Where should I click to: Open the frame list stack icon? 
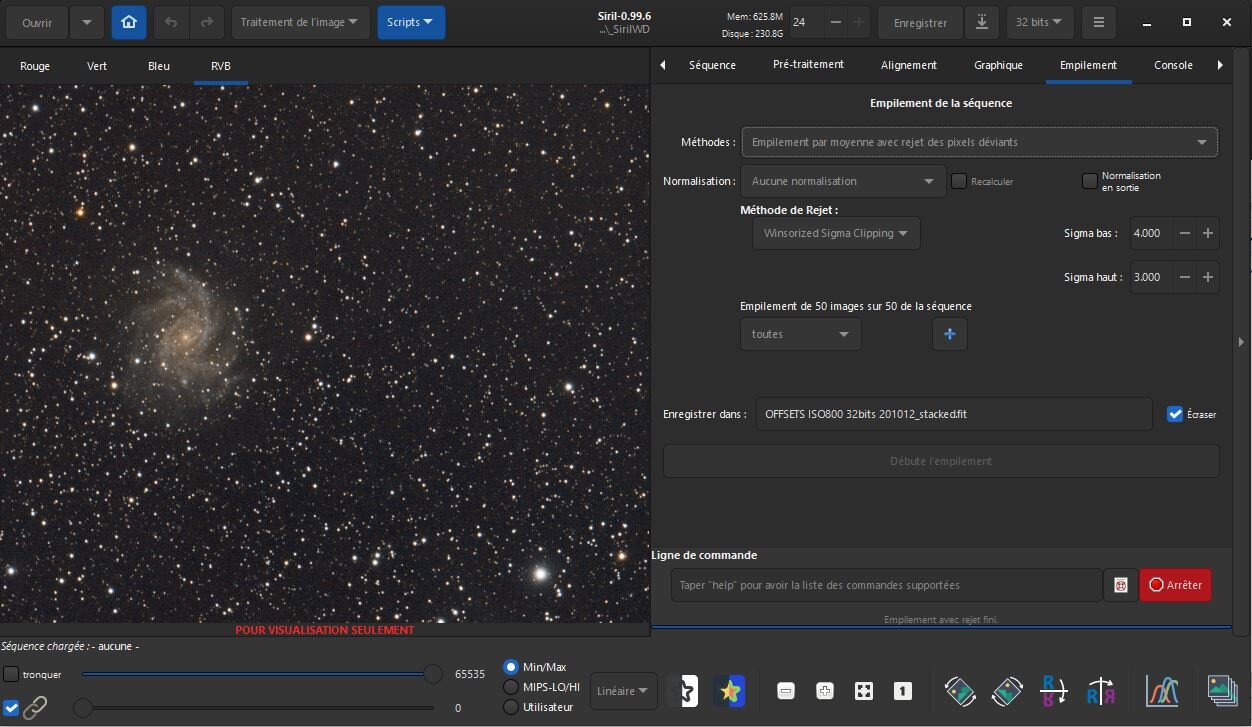point(1221,690)
